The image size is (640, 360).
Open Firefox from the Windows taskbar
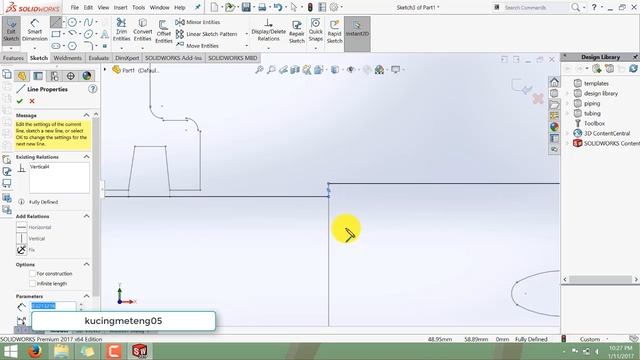pyautogui.click(x=35, y=351)
